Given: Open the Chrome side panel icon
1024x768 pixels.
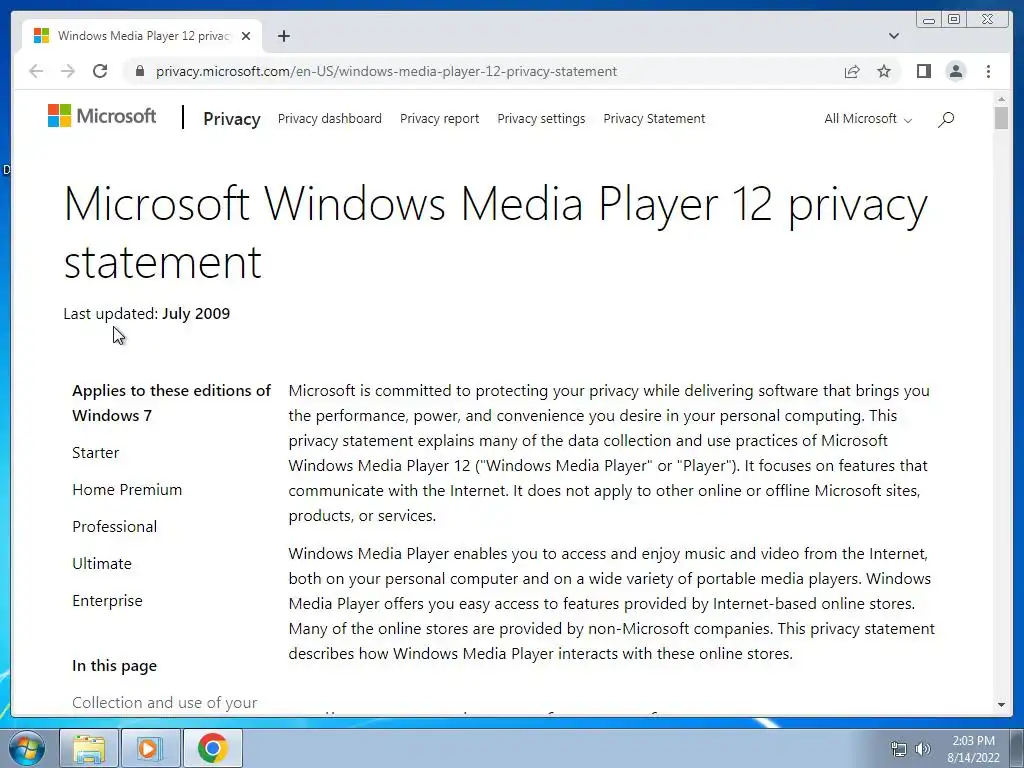Looking at the screenshot, I should [x=923, y=71].
